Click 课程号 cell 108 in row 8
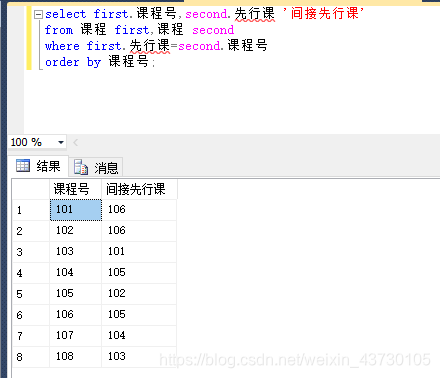This screenshot has height=378, width=440. [76, 357]
